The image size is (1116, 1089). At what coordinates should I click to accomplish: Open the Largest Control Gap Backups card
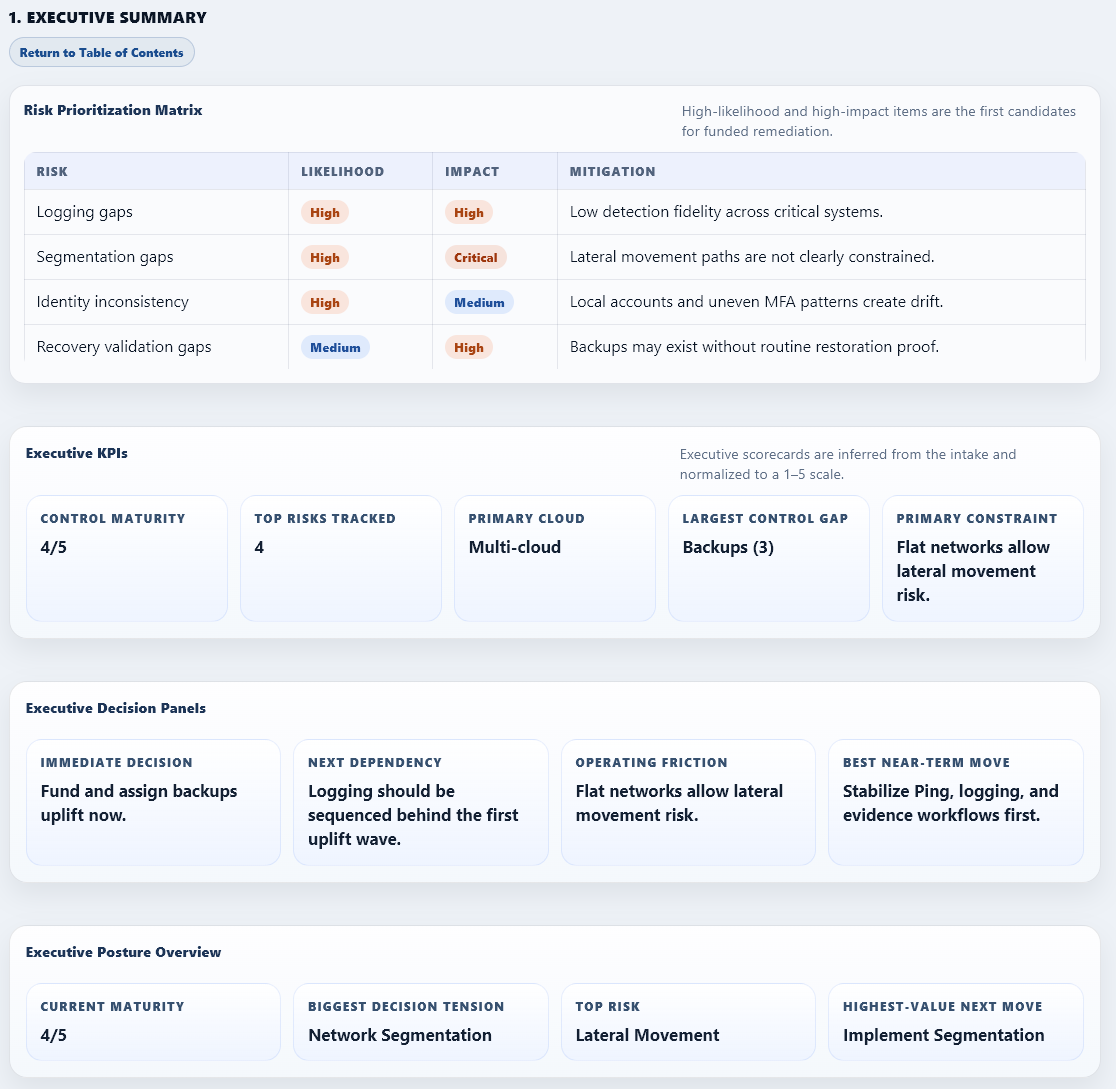pyautogui.click(x=768, y=557)
